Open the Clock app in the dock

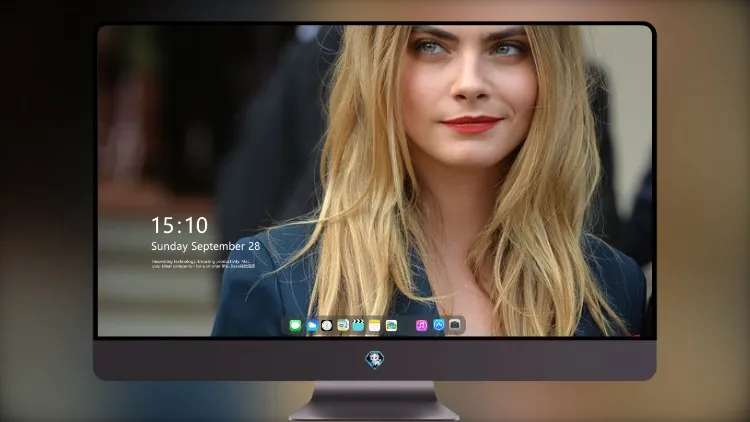pos(327,326)
